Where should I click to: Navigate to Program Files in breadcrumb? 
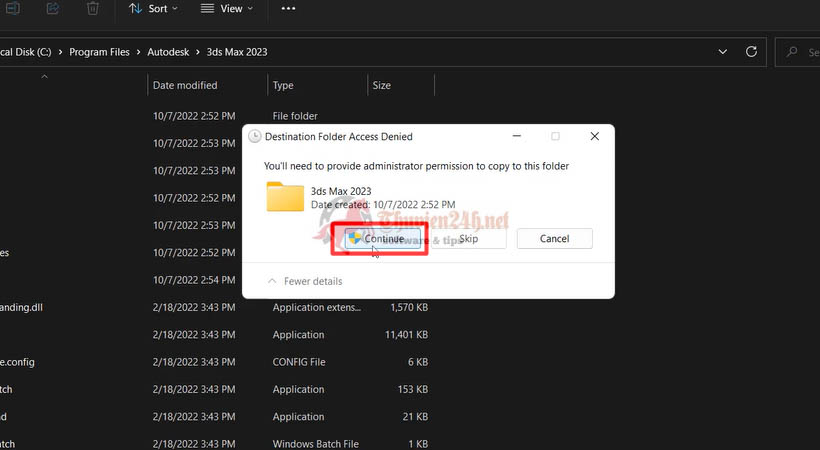tap(98, 51)
